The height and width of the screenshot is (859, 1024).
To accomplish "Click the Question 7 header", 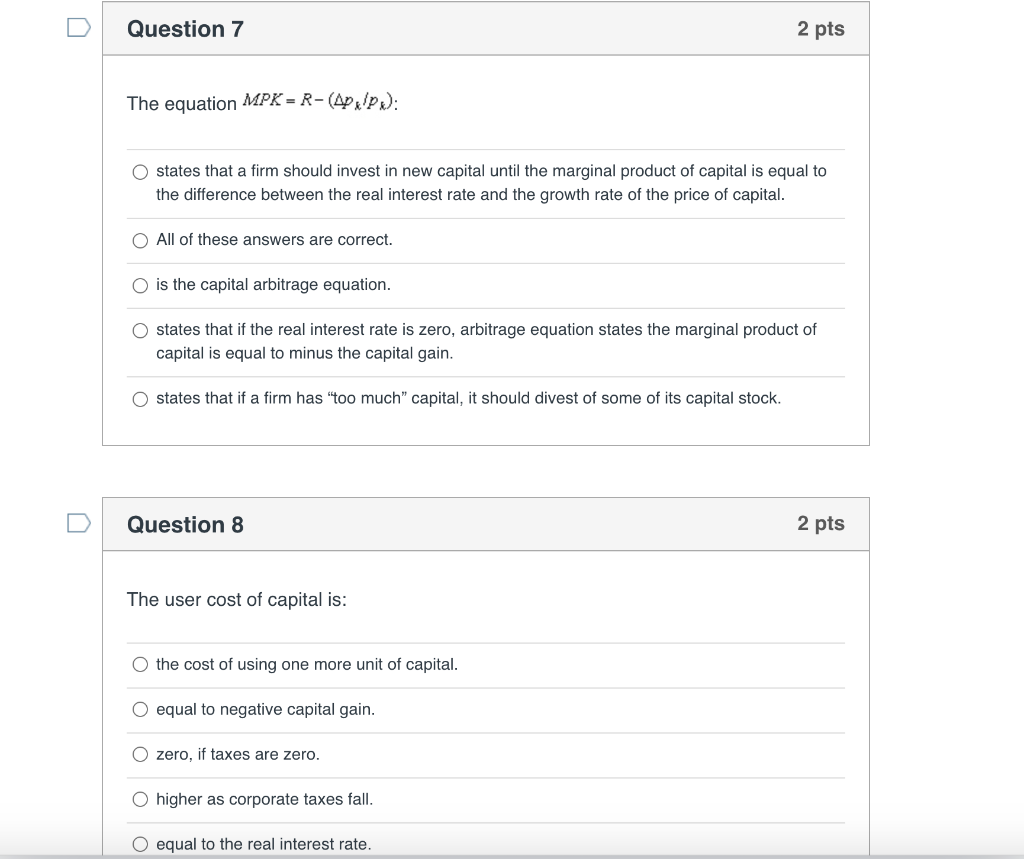I will pyautogui.click(x=185, y=29).
